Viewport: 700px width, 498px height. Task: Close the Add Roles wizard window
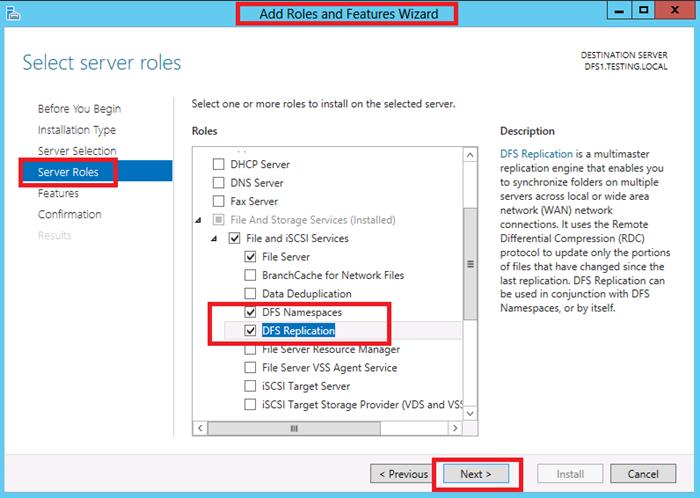tap(675, 10)
